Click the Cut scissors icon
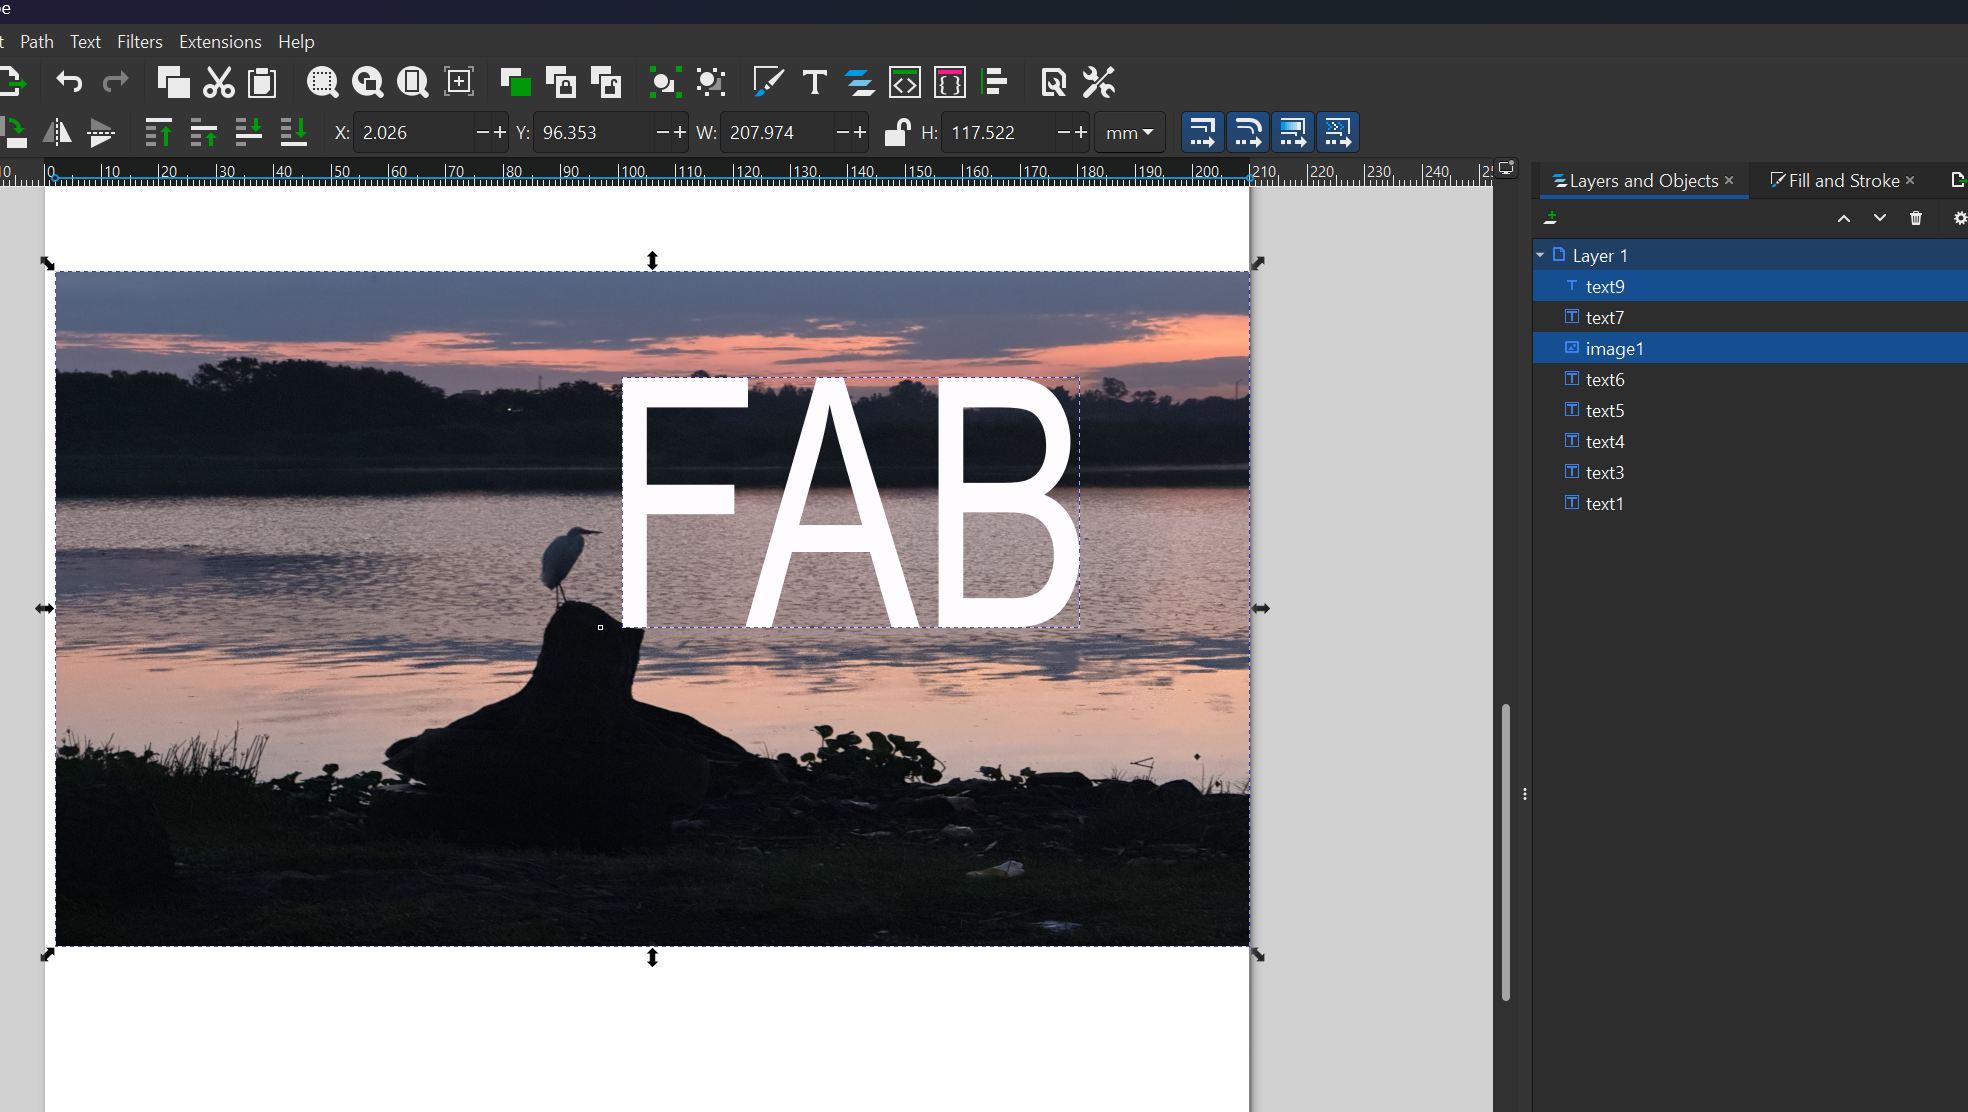The width and height of the screenshot is (1968, 1112). [218, 82]
